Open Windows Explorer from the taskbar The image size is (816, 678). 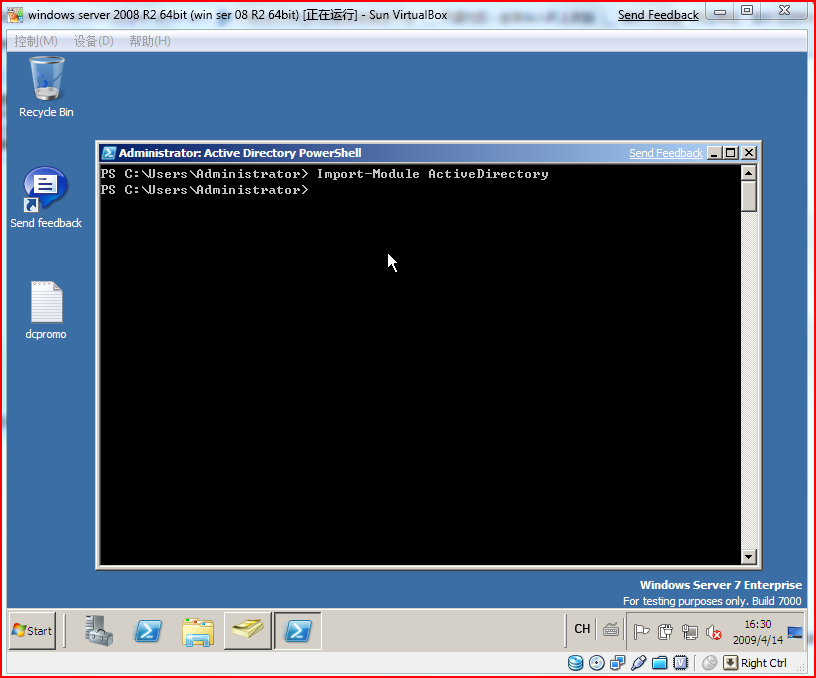[x=198, y=632]
